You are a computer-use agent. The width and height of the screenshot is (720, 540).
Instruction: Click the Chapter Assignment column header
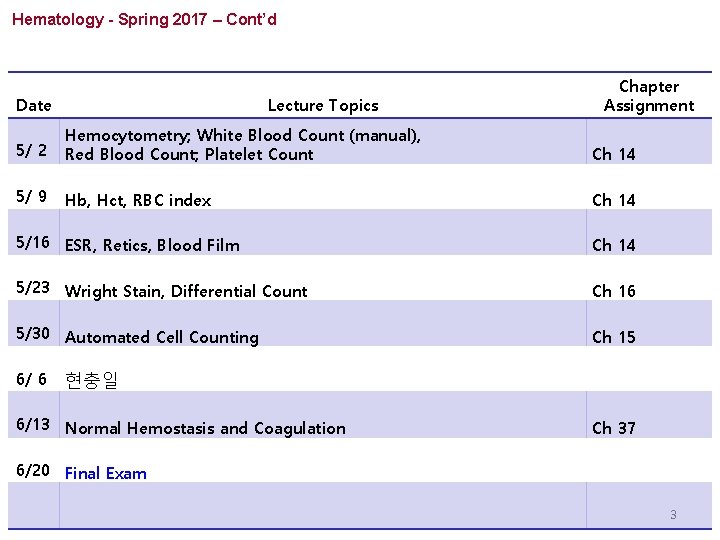point(649,96)
